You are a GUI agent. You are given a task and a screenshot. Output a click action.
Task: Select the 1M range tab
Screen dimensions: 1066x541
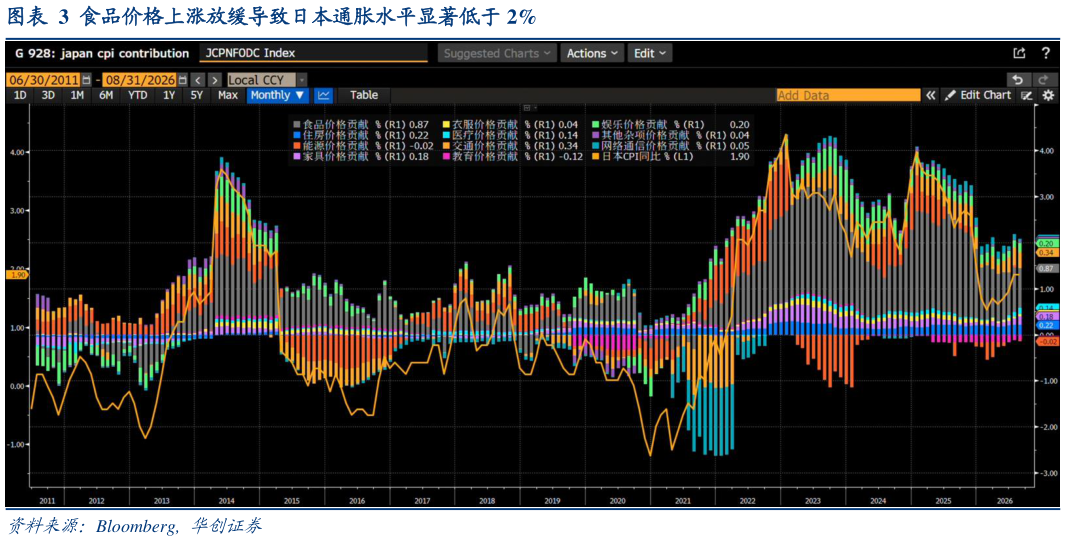pyautogui.click(x=77, y=95)
